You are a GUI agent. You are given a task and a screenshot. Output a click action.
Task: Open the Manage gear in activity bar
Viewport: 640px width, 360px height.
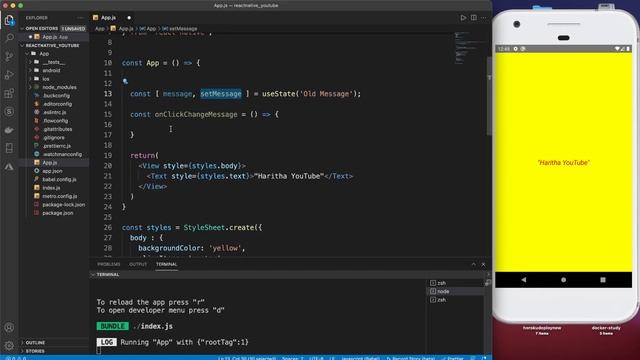9,346
